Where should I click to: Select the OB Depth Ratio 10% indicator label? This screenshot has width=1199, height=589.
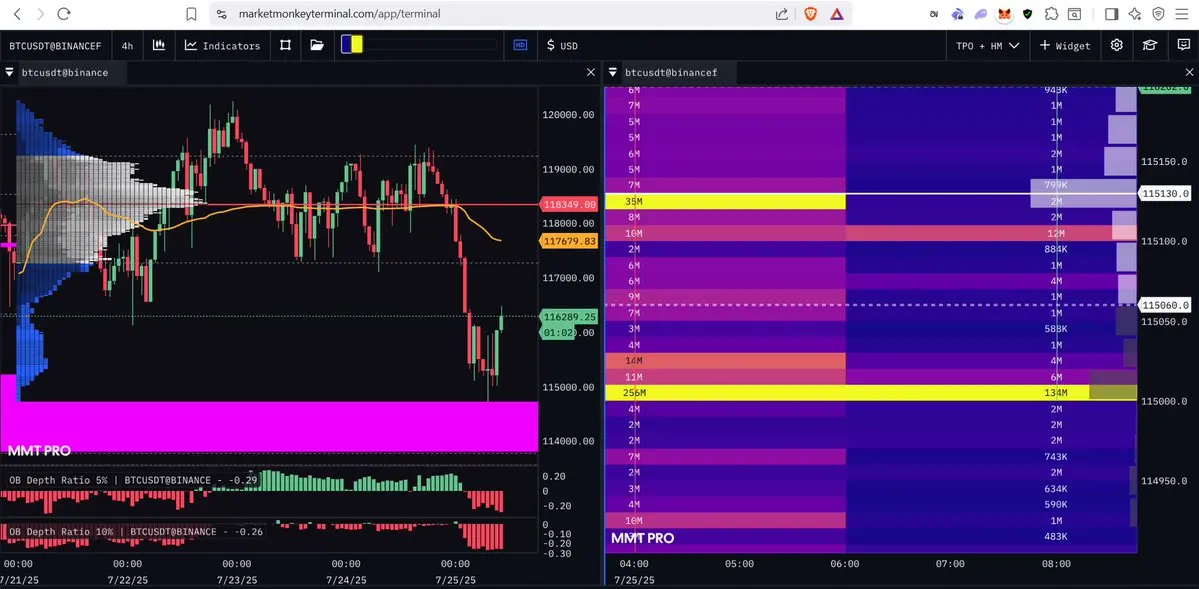(x=135, y=531)
